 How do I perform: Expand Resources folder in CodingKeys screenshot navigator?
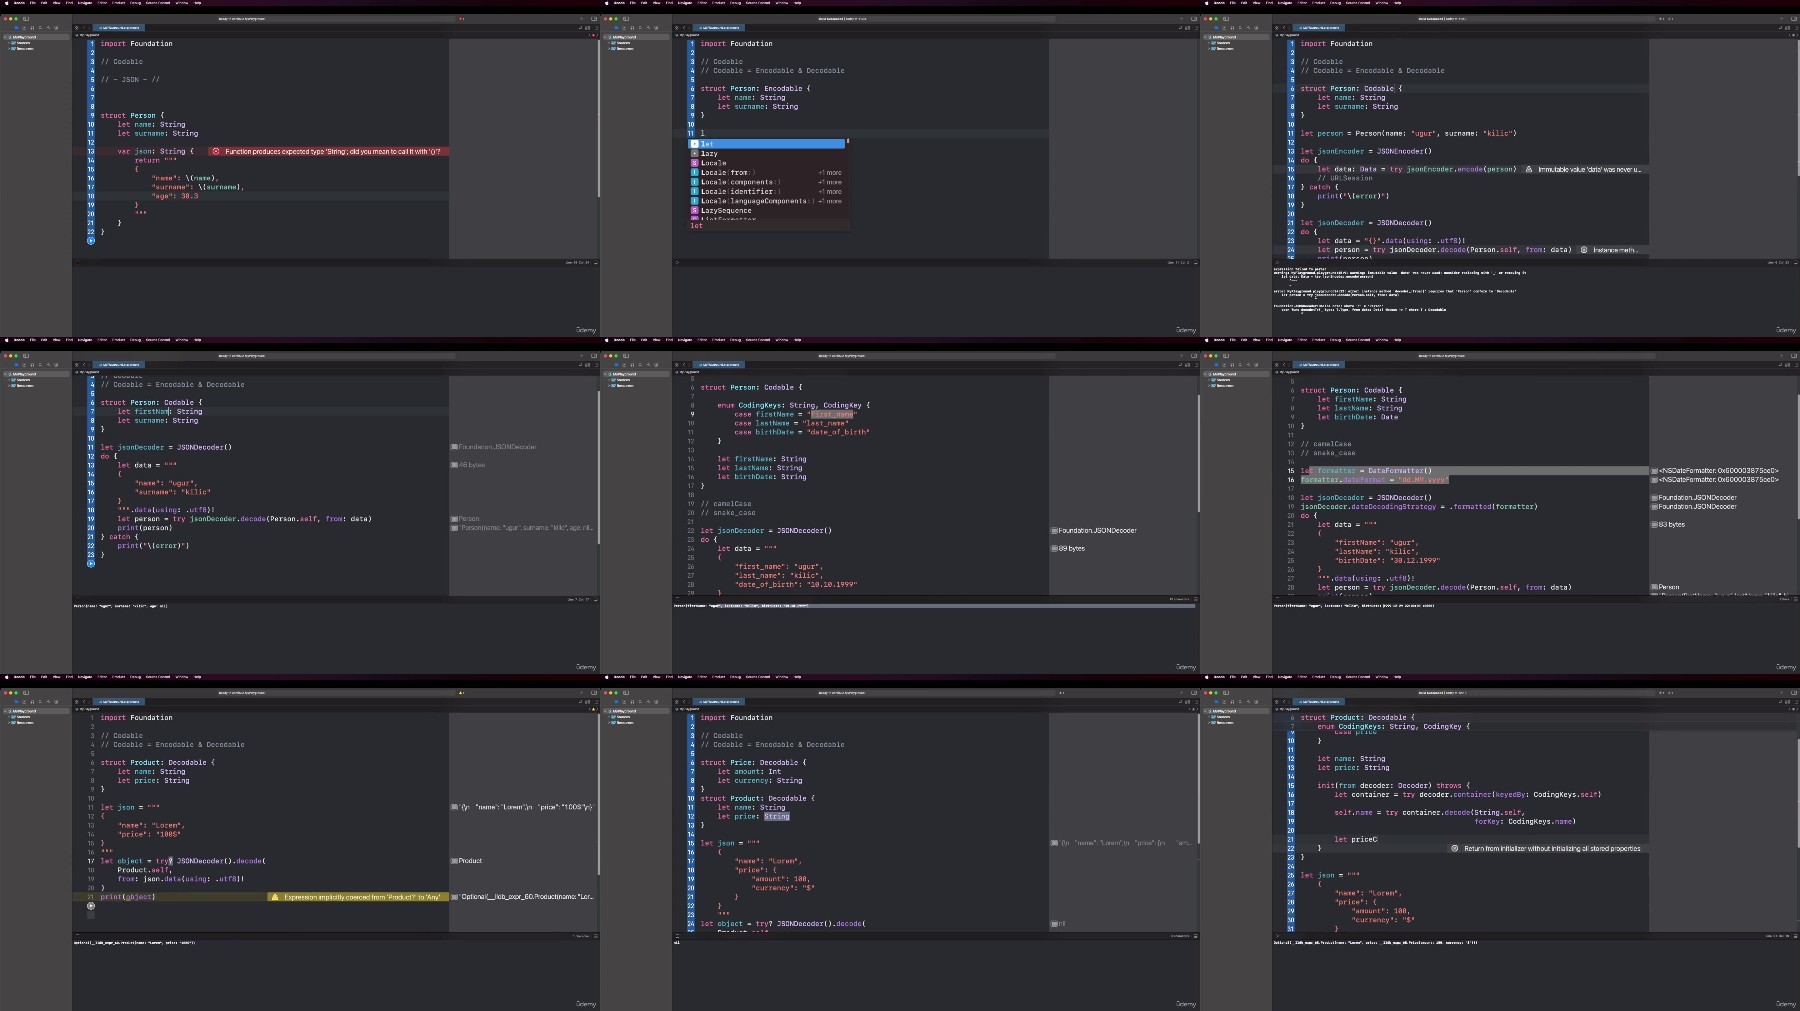[609, 385]
